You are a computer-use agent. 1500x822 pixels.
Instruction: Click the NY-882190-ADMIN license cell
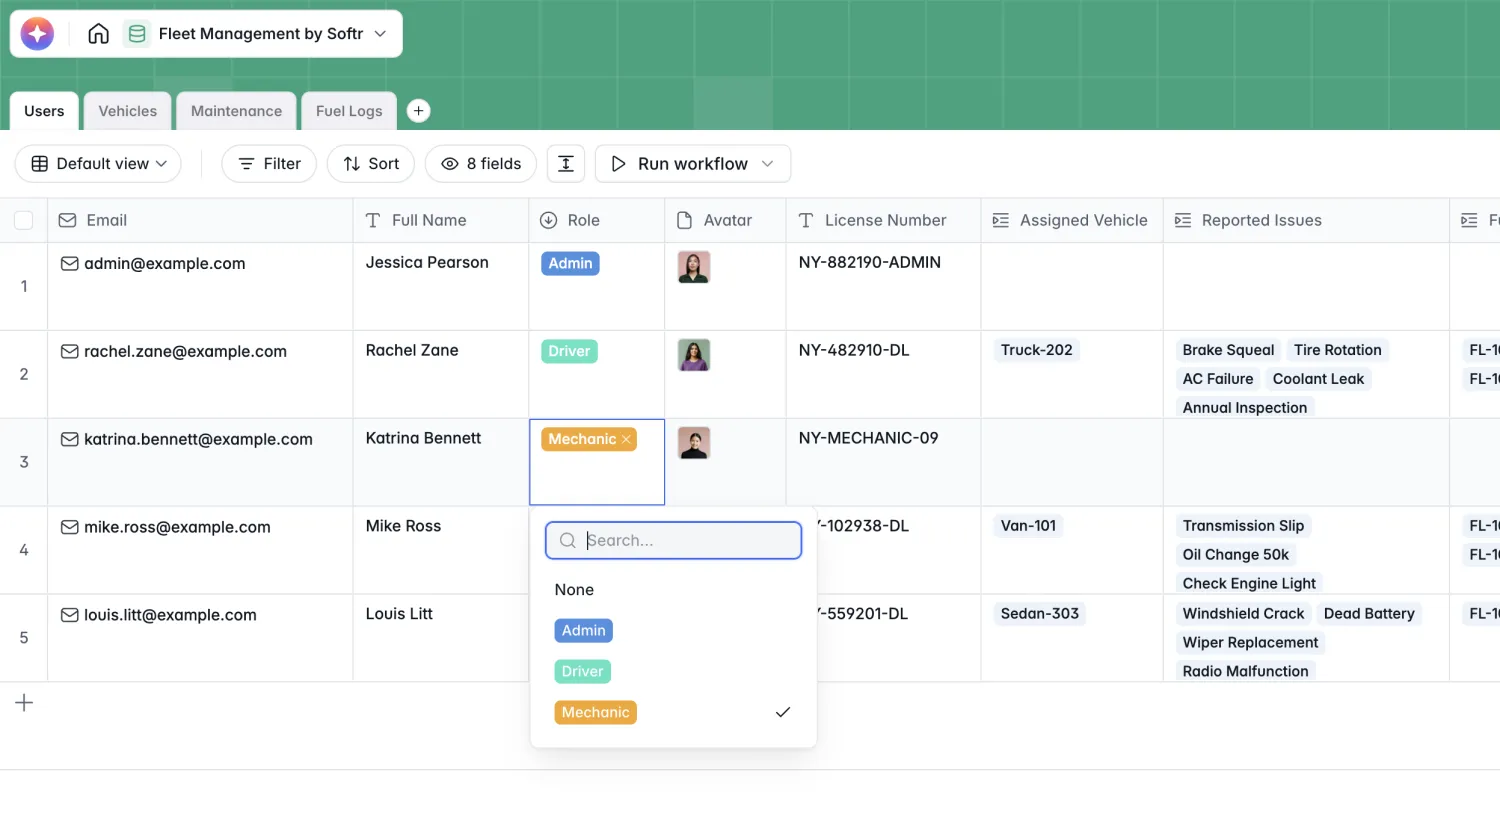point(883,286)
